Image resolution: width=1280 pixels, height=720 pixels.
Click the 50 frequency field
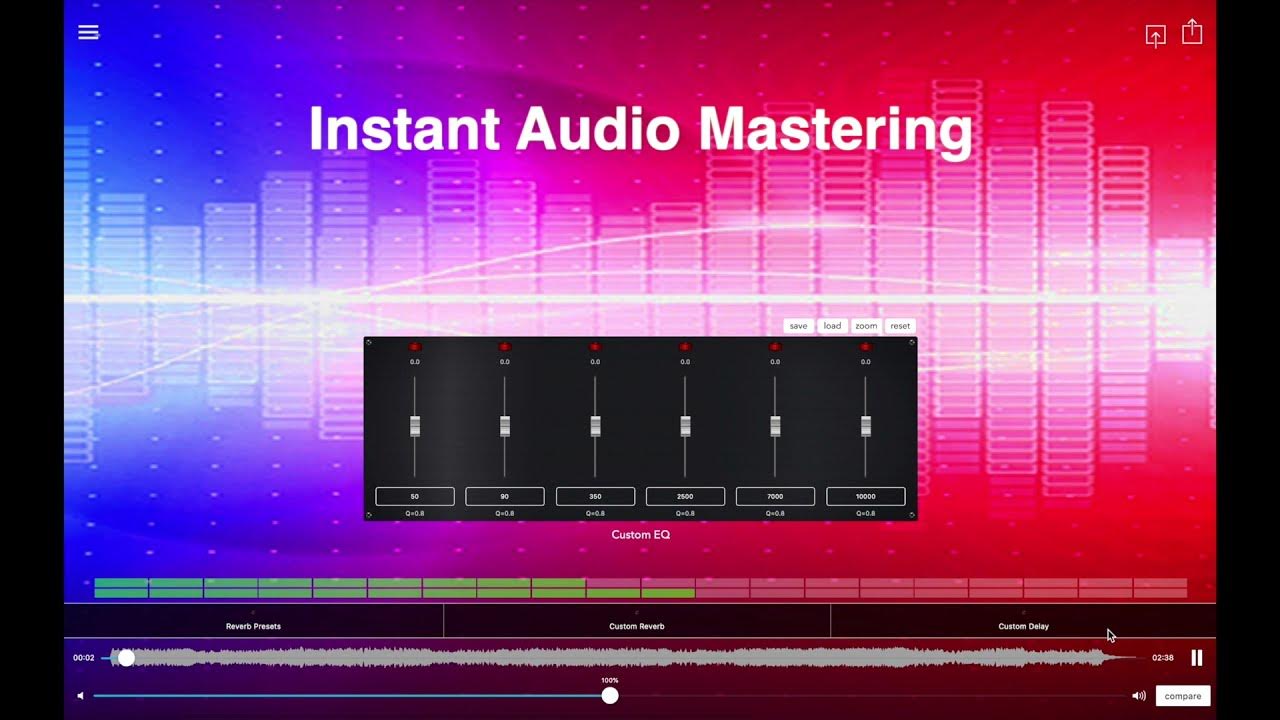click(415, 496)
